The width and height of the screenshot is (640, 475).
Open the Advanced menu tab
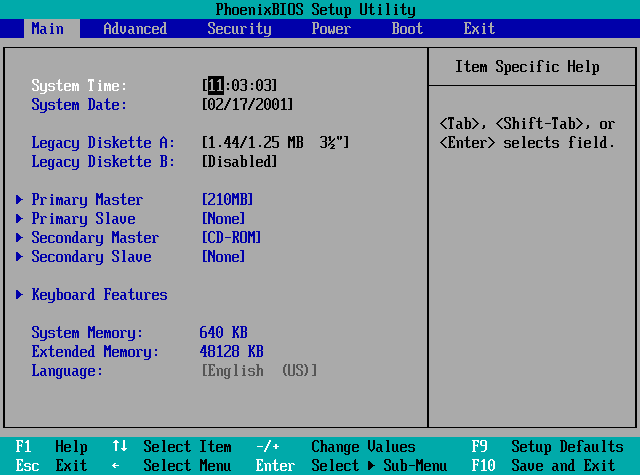point(135,29)
